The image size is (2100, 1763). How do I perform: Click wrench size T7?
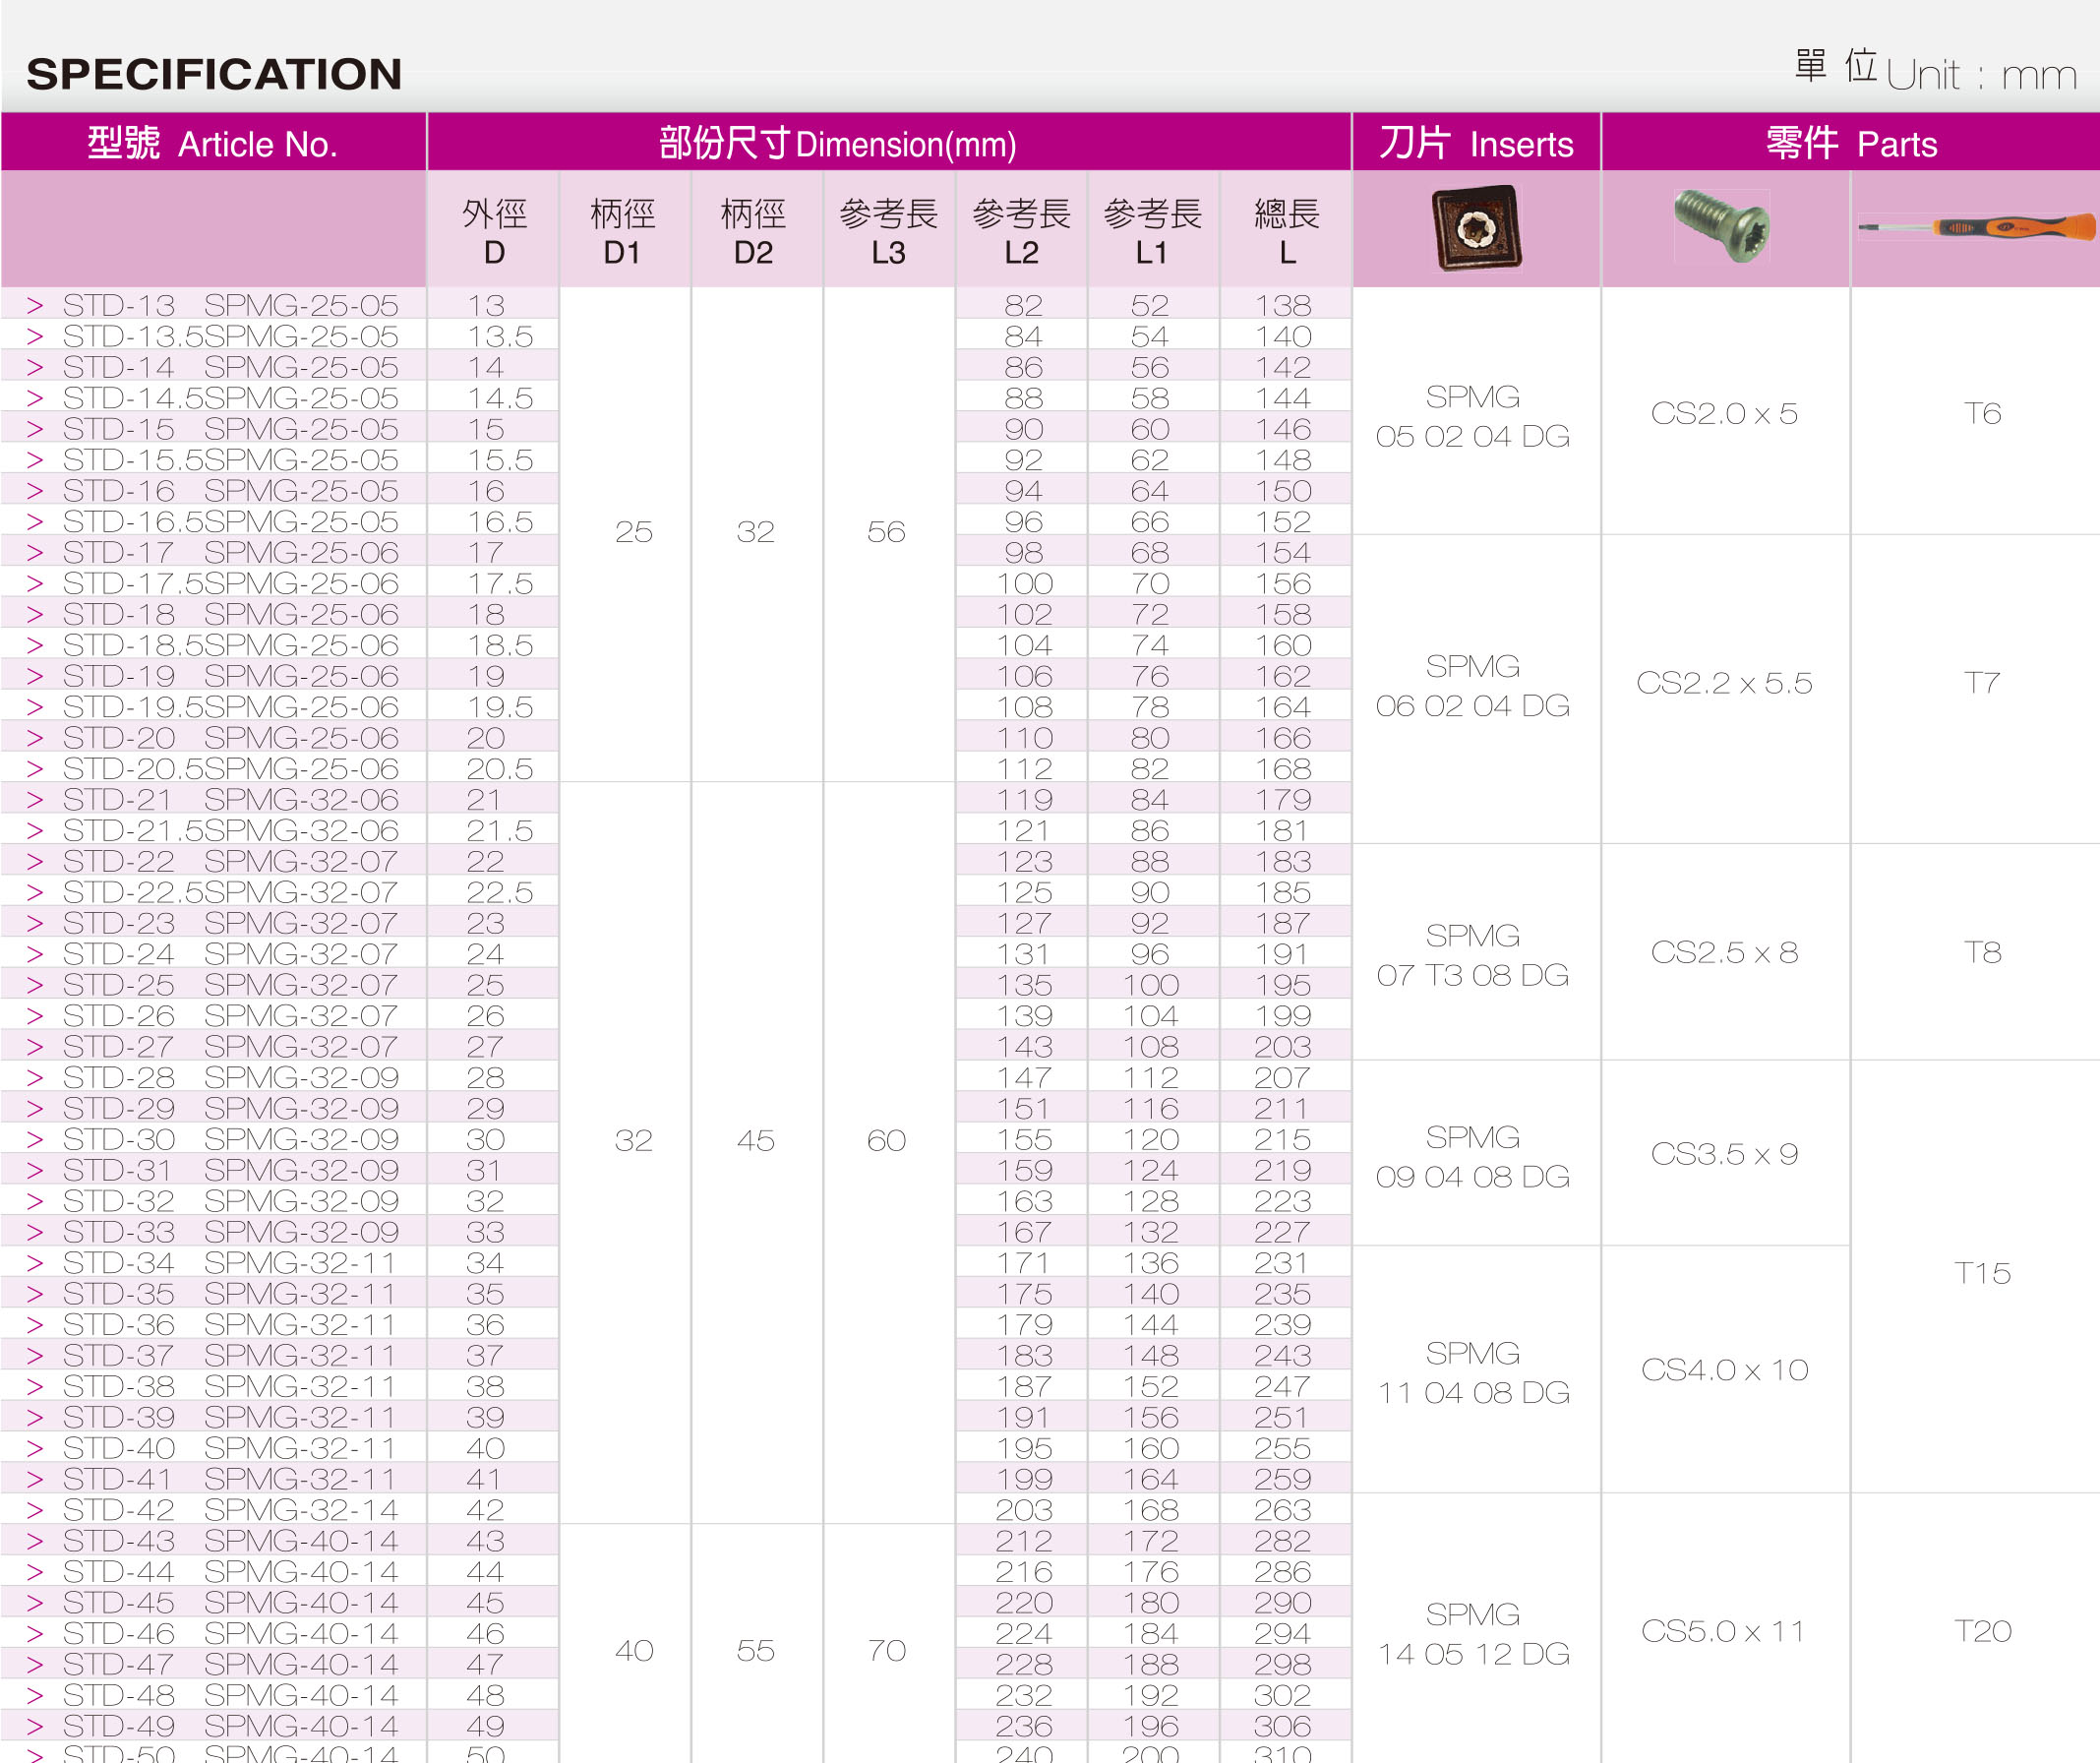[x=1982, y=683]
